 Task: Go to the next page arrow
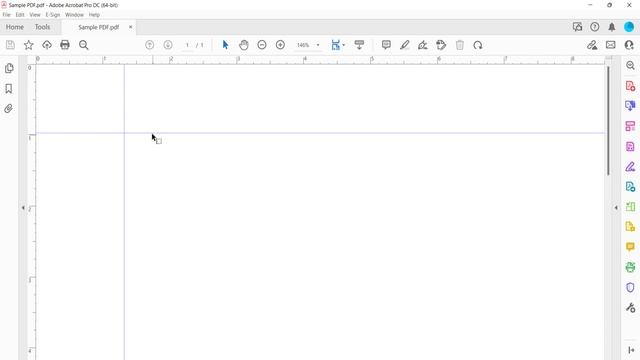tap(168, 45)
